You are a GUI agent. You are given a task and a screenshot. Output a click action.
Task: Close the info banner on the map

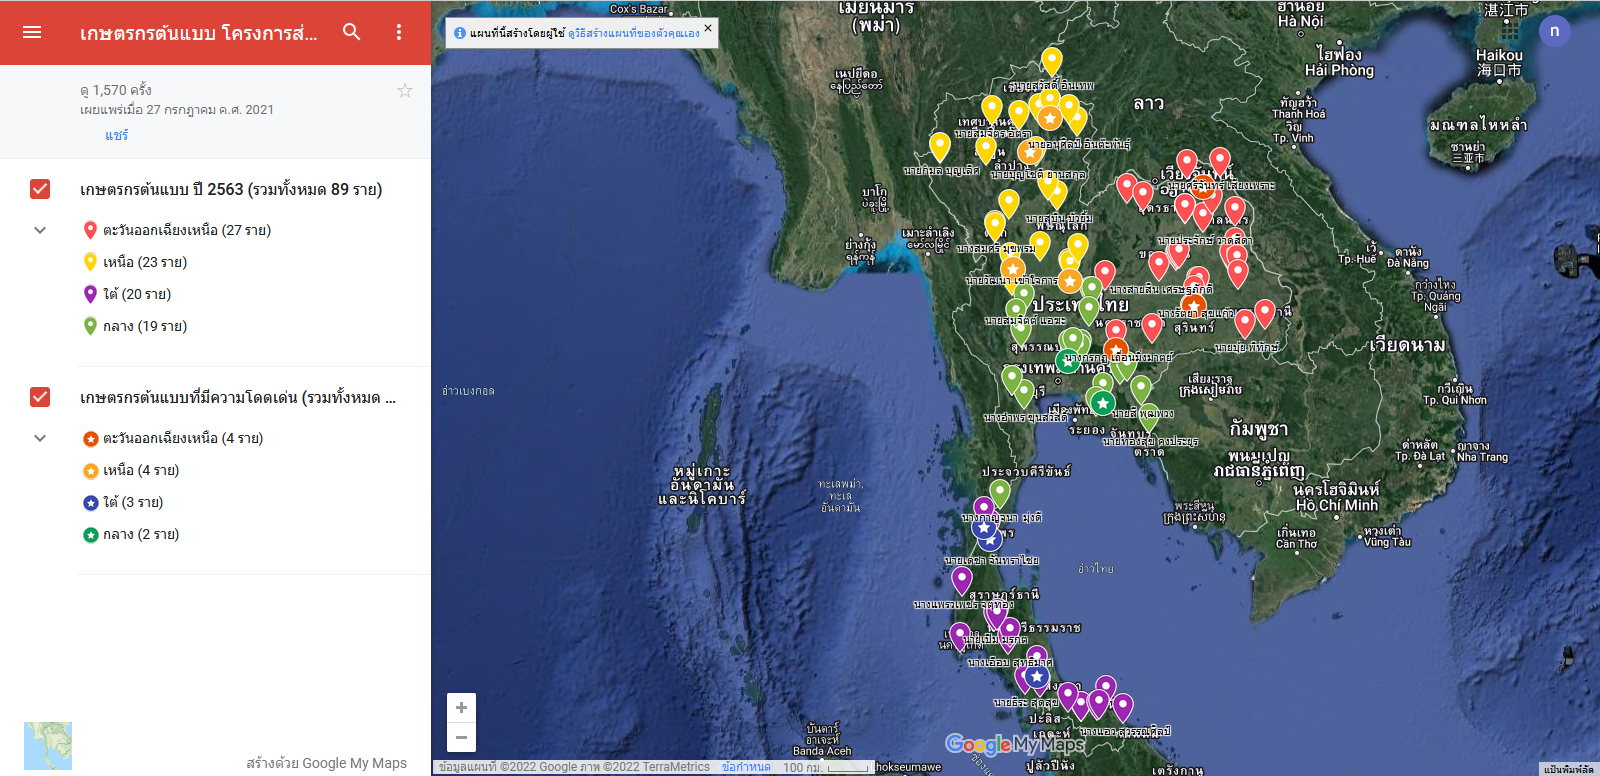tap(708, 28)
